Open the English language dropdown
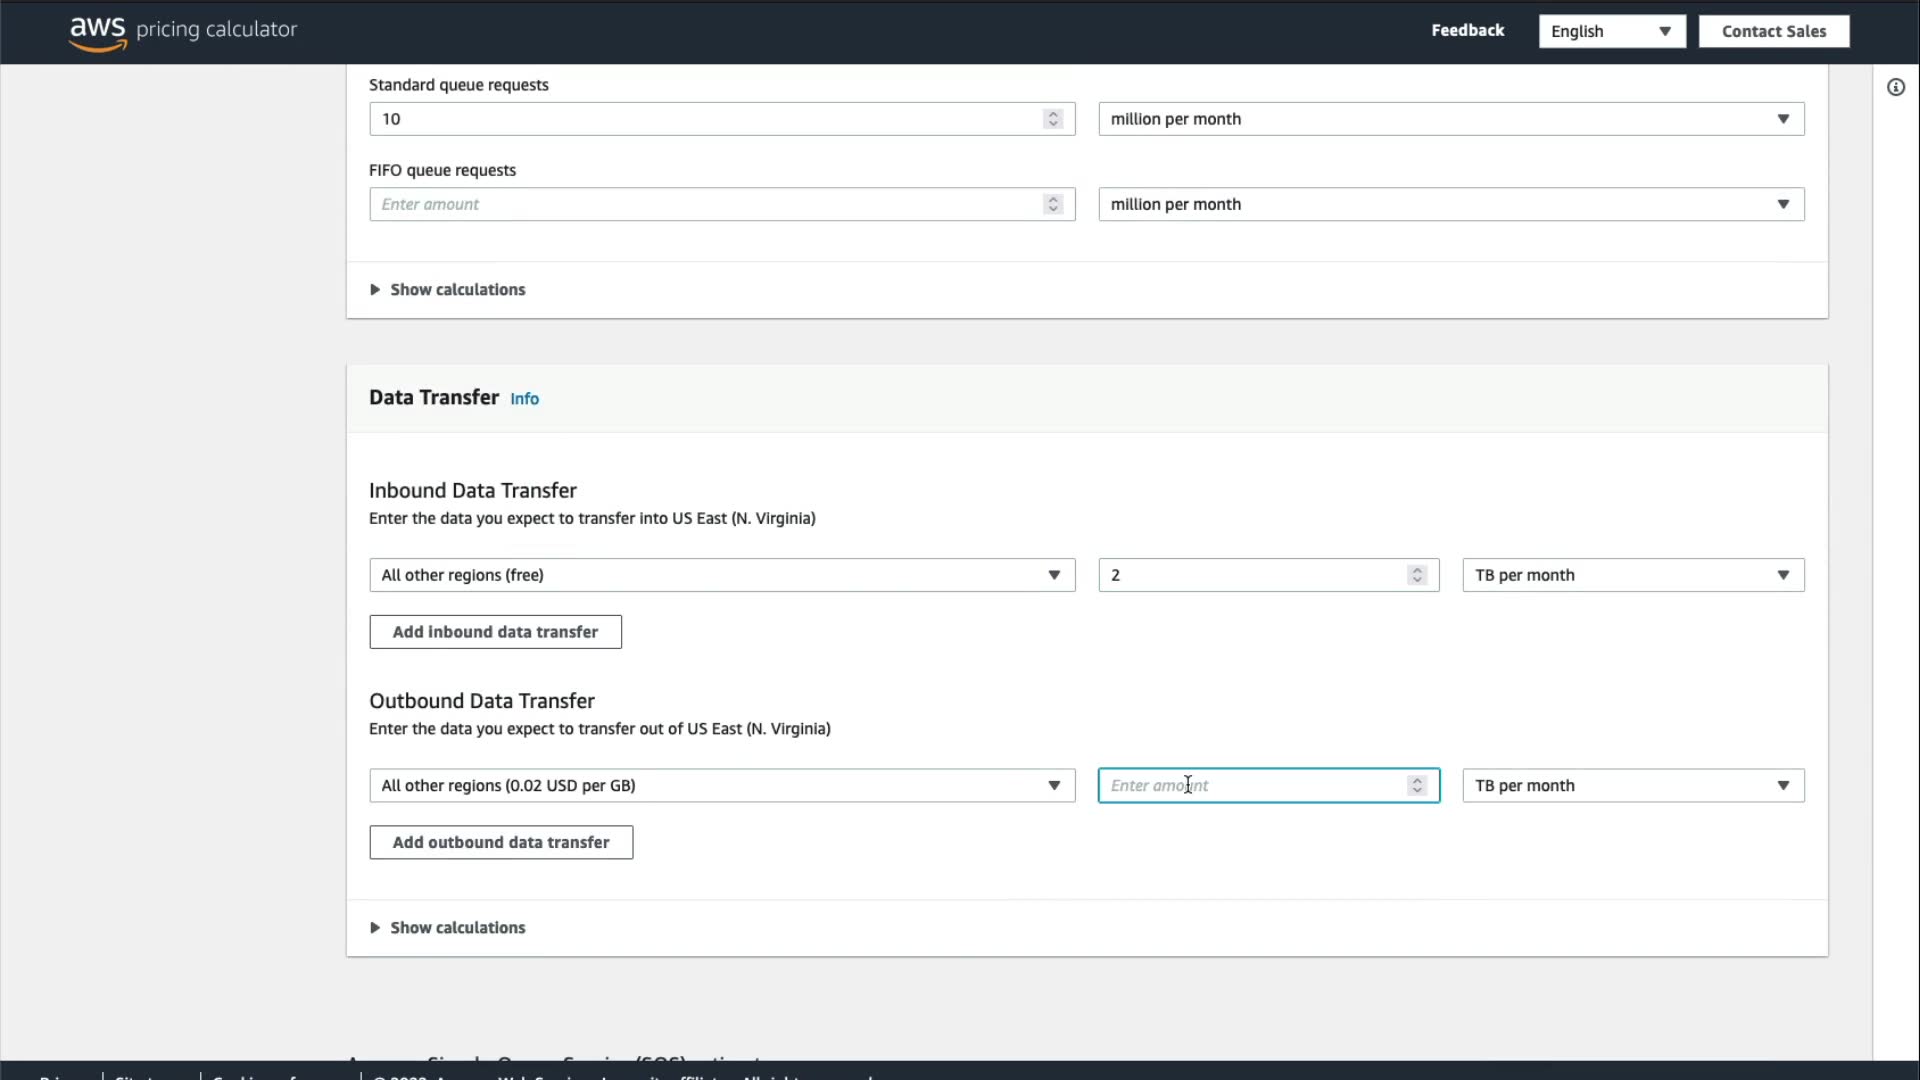Viewport: 1920px width, 1080px height. [x=1611, y=31]
